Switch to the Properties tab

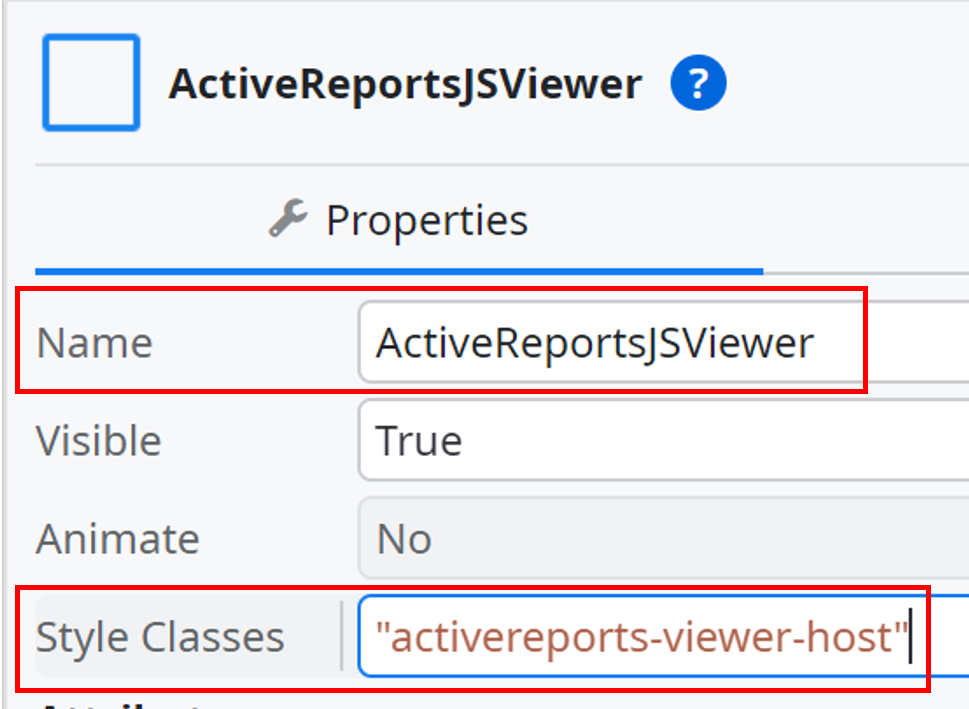(x=399, y=220)
